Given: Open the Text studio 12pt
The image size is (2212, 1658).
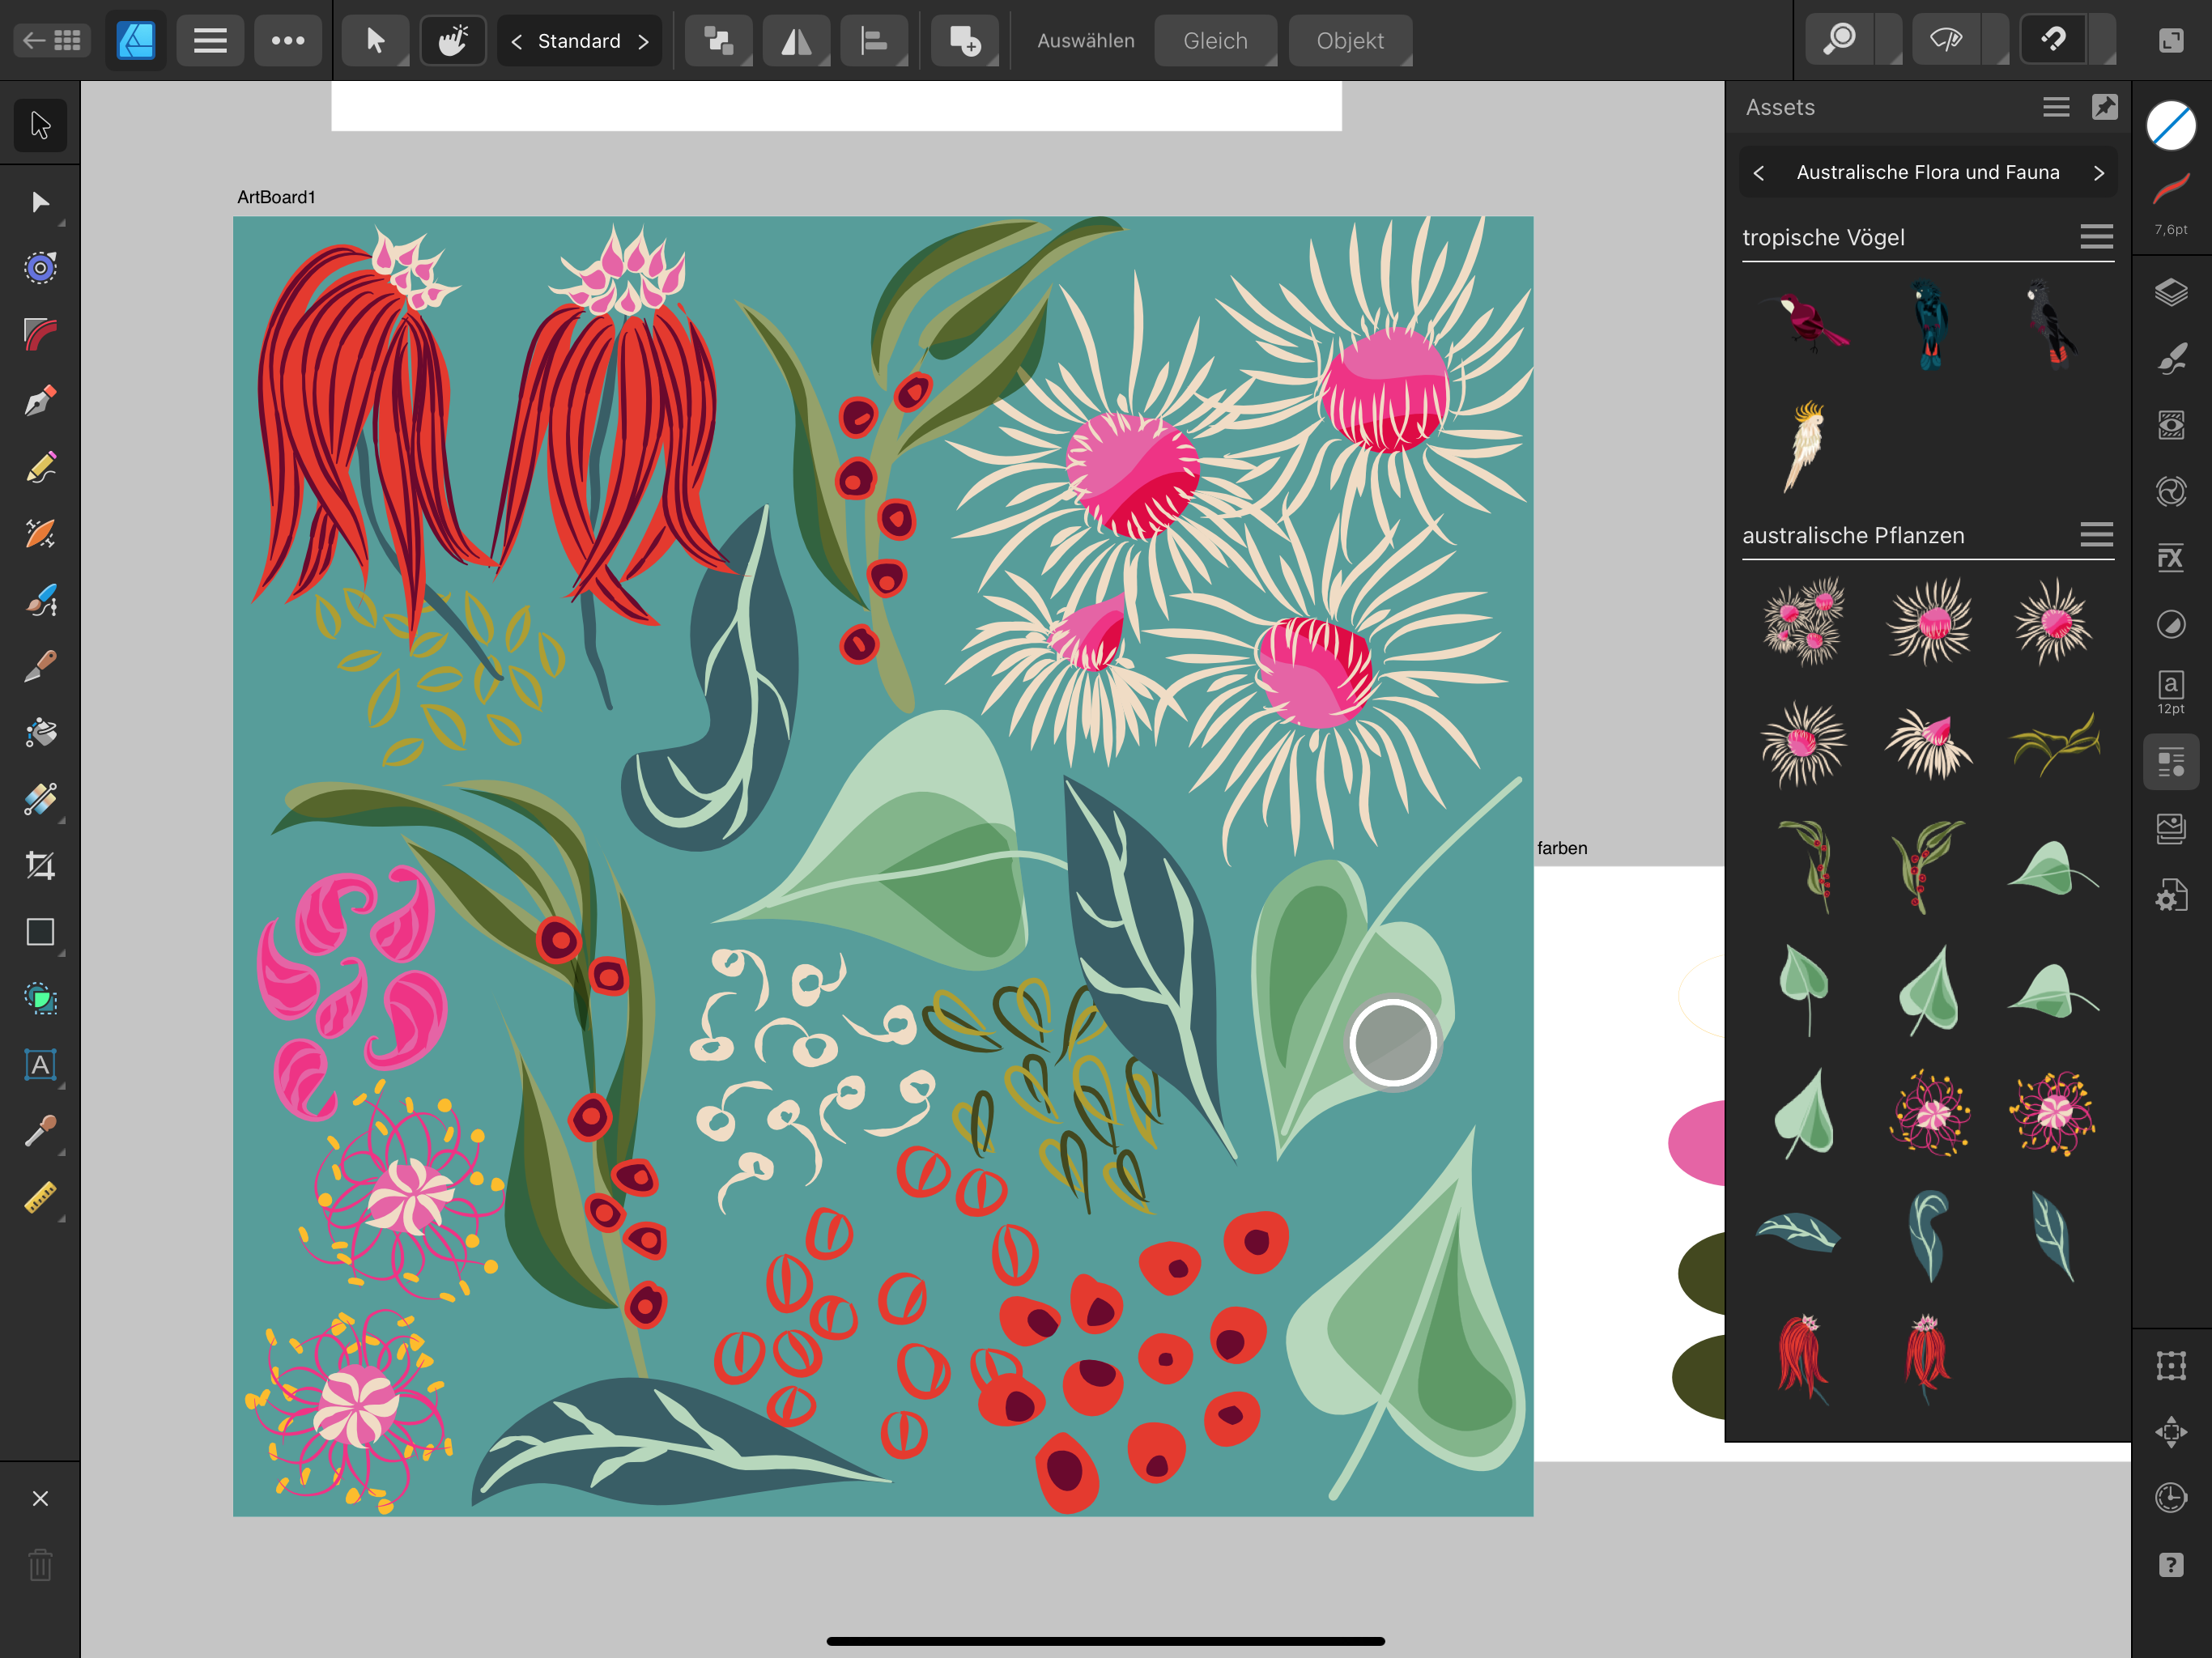Looking at the screenshot, I should coord(2171,692).
